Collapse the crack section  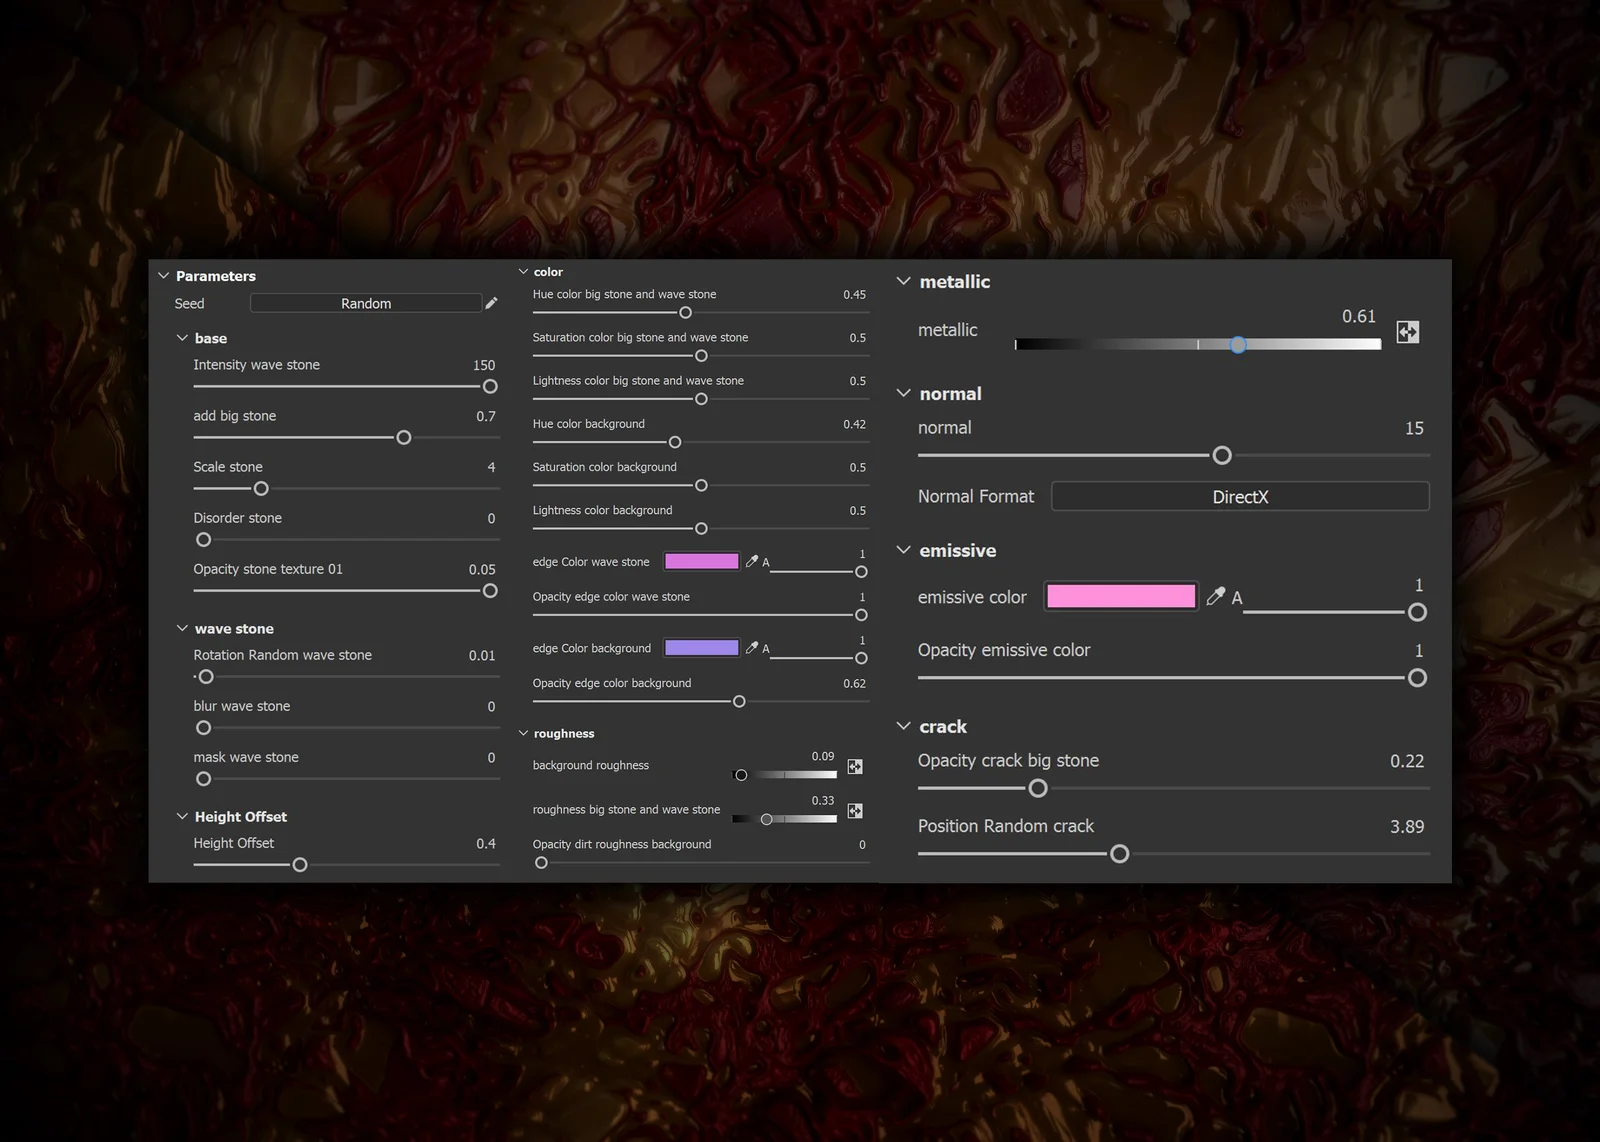pos(904,726)
